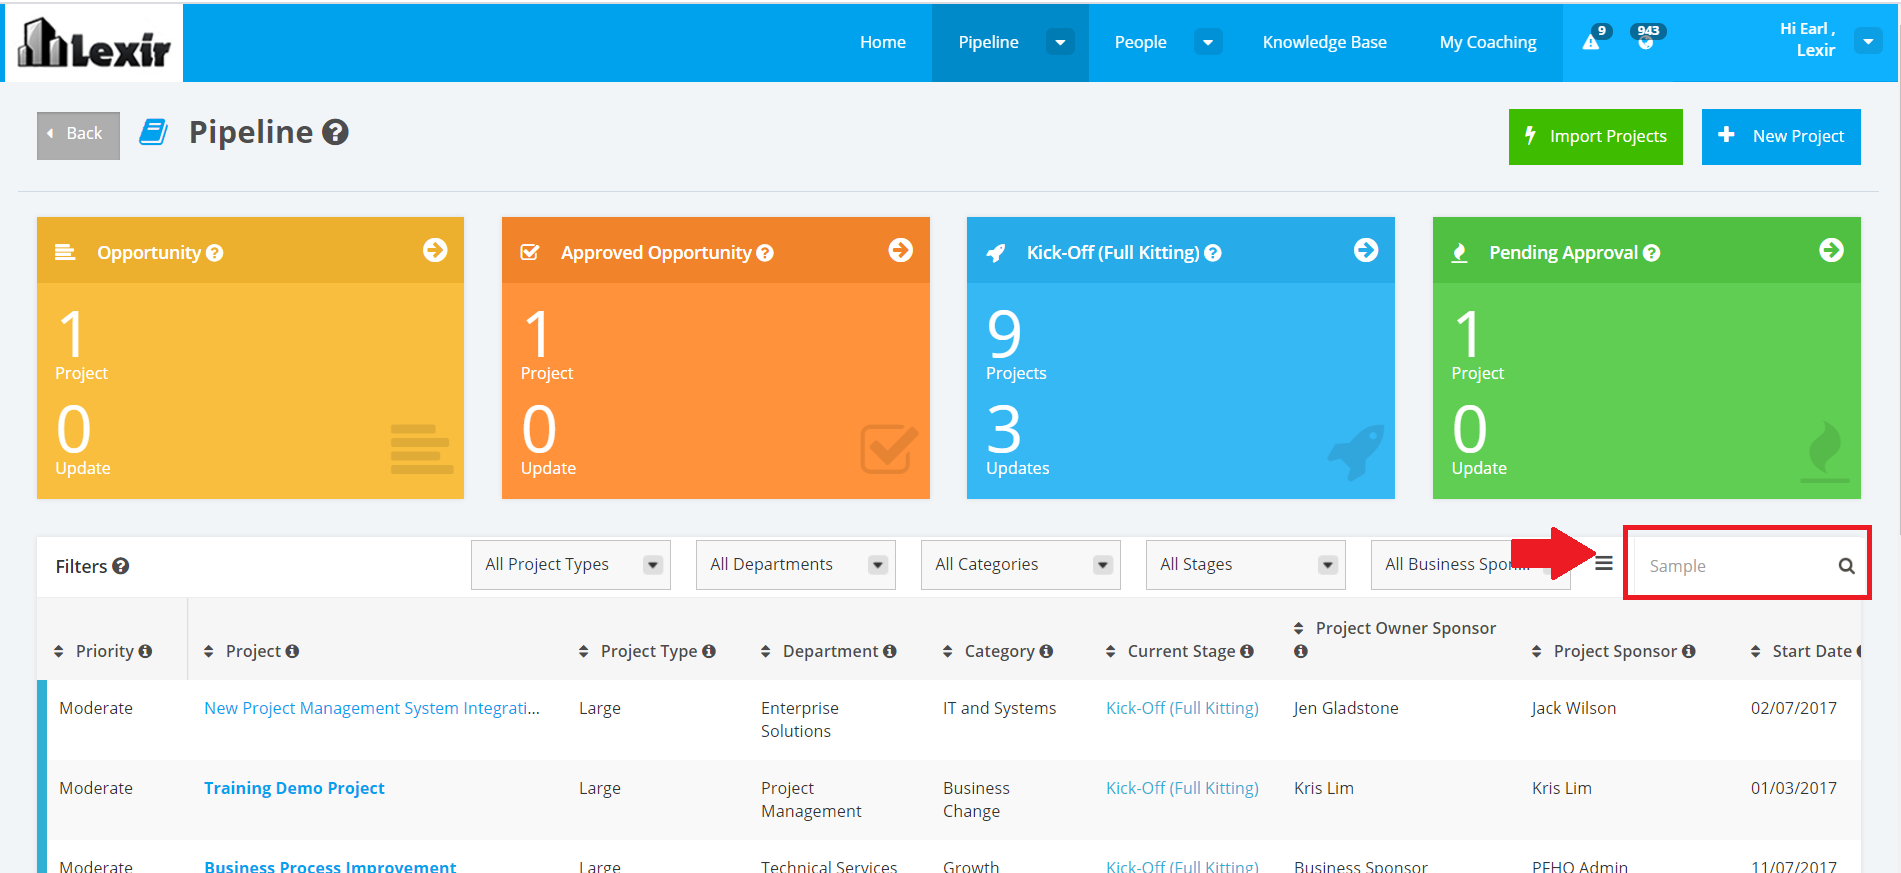The image size is (1901, 873).
Task: Click info icon beside Project Type column
Action: click(709, 651)
